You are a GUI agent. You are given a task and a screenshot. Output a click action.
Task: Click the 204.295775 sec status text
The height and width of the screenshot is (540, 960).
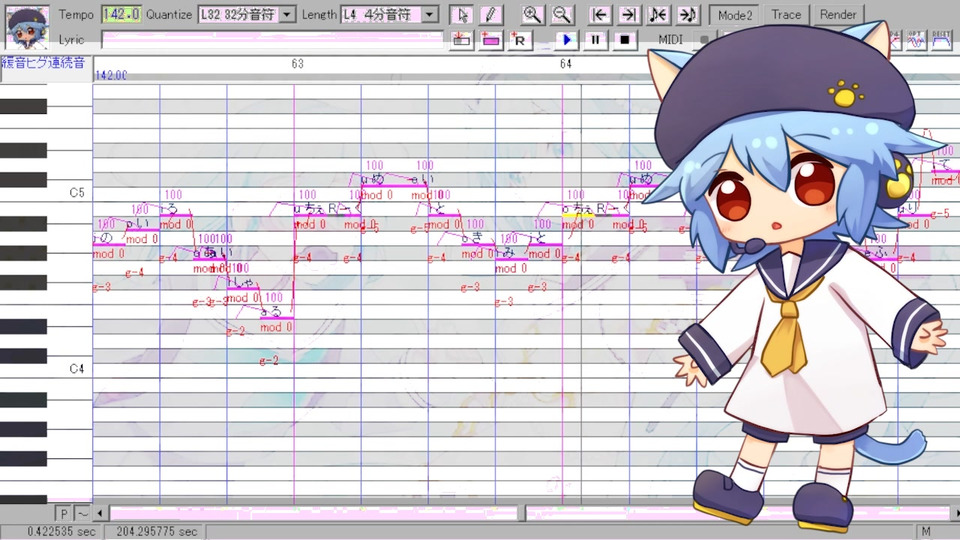(156, 531)
